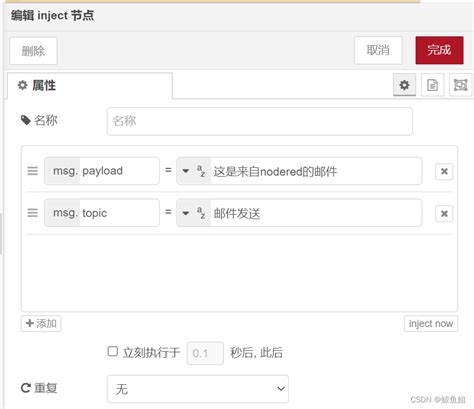Select the 属性 tab

(x=90, y=86)
